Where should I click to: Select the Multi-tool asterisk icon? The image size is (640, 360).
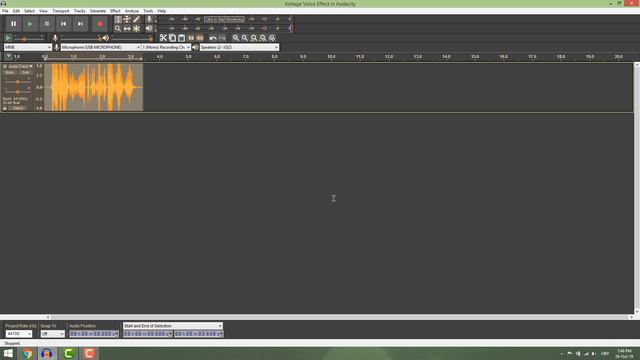(136, 29)
